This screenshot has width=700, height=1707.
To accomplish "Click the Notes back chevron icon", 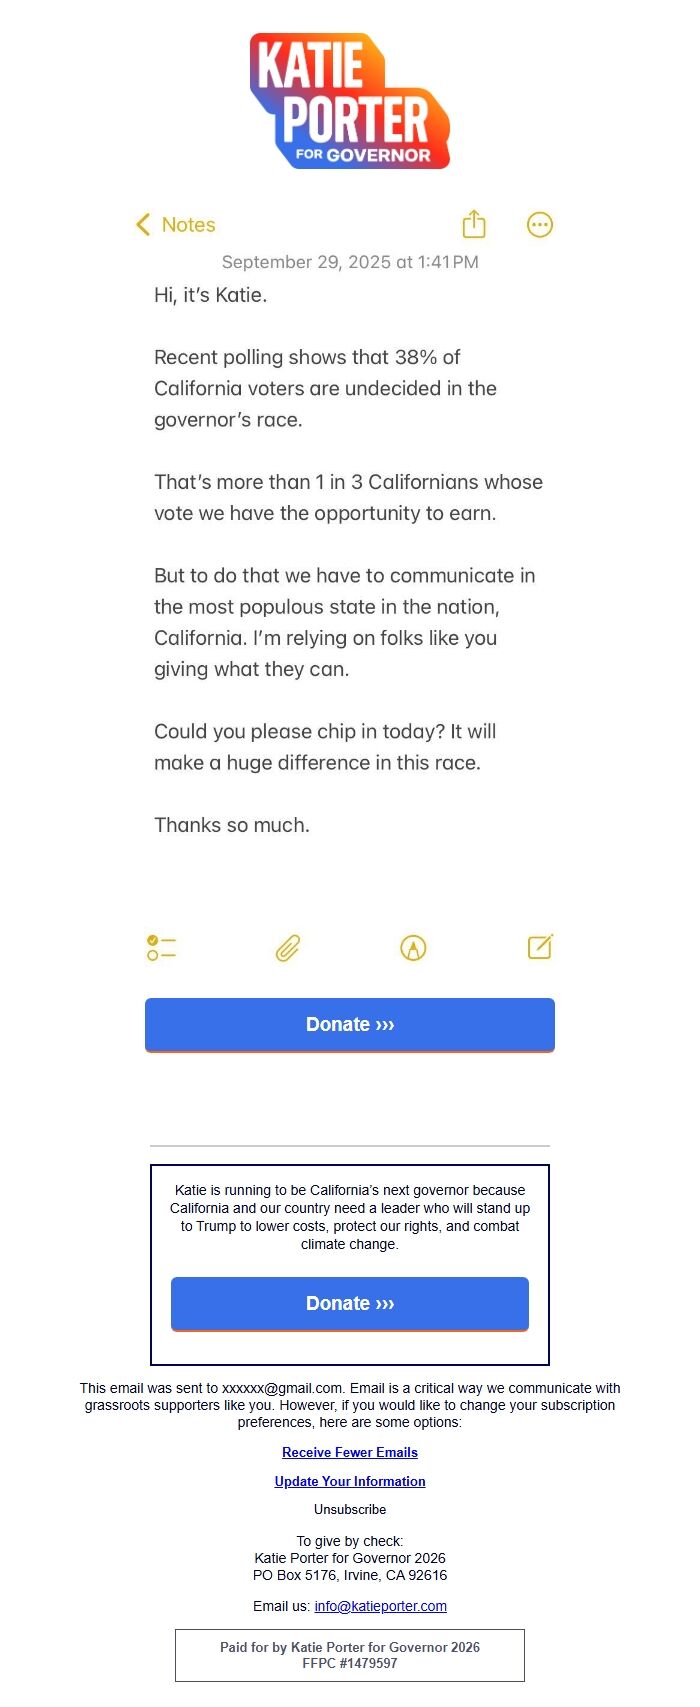I will coord(143,225).
